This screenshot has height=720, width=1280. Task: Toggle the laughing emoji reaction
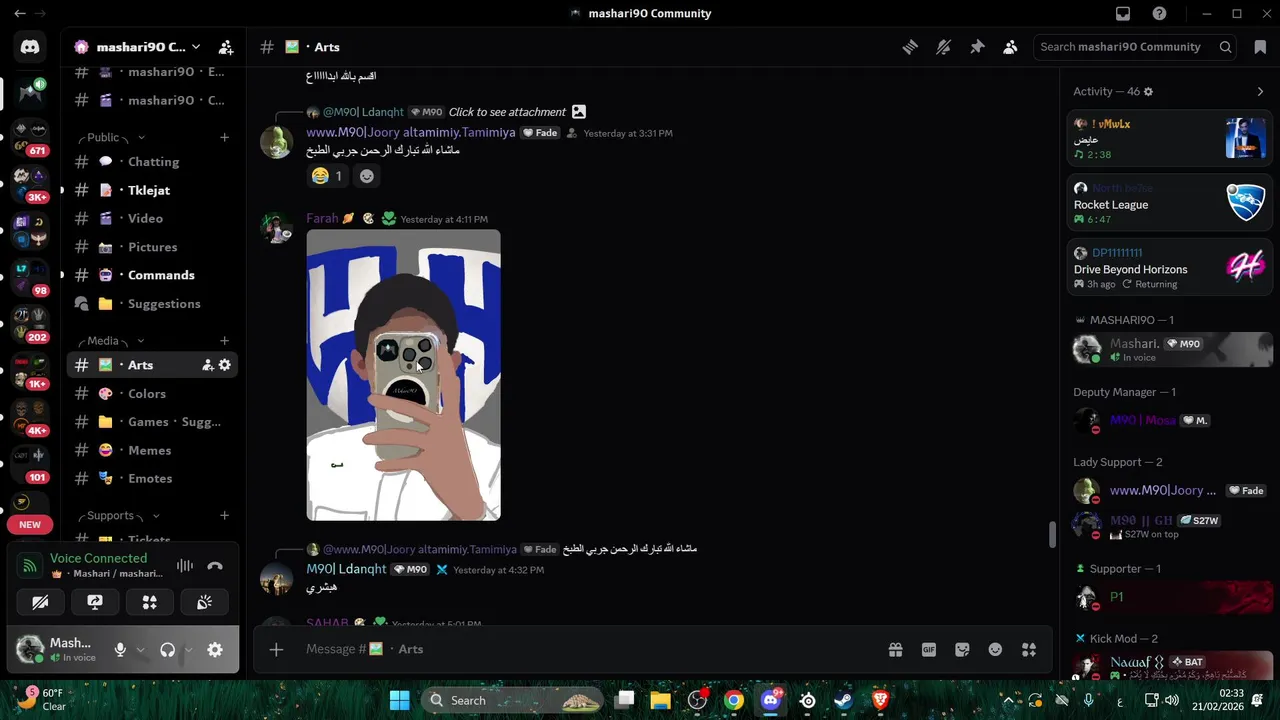pyautogui.click(x=327, y=176)
